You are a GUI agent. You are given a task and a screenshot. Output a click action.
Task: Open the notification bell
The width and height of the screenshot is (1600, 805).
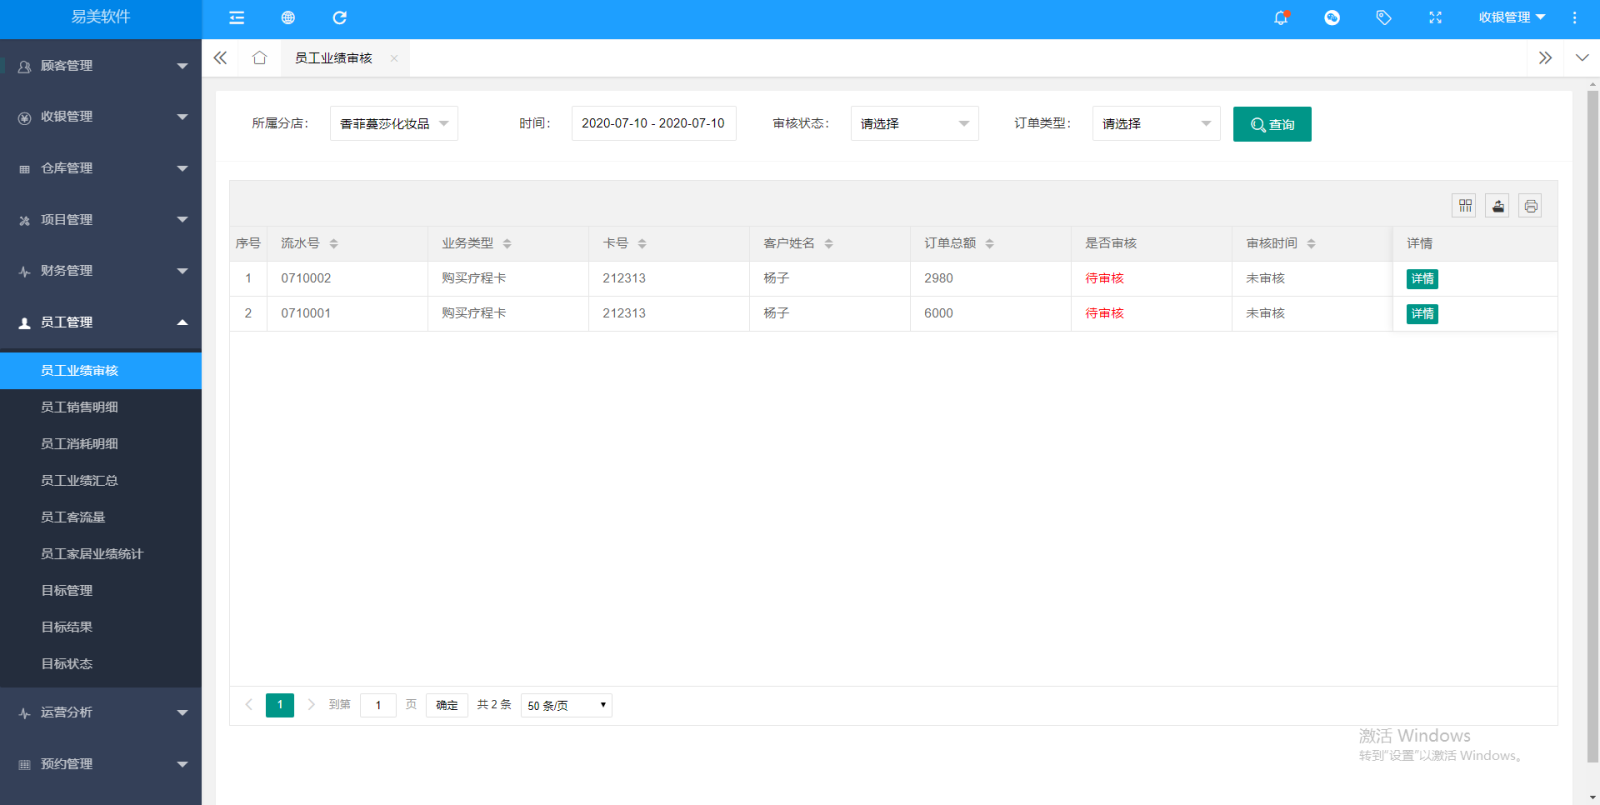coord(1281,18)
